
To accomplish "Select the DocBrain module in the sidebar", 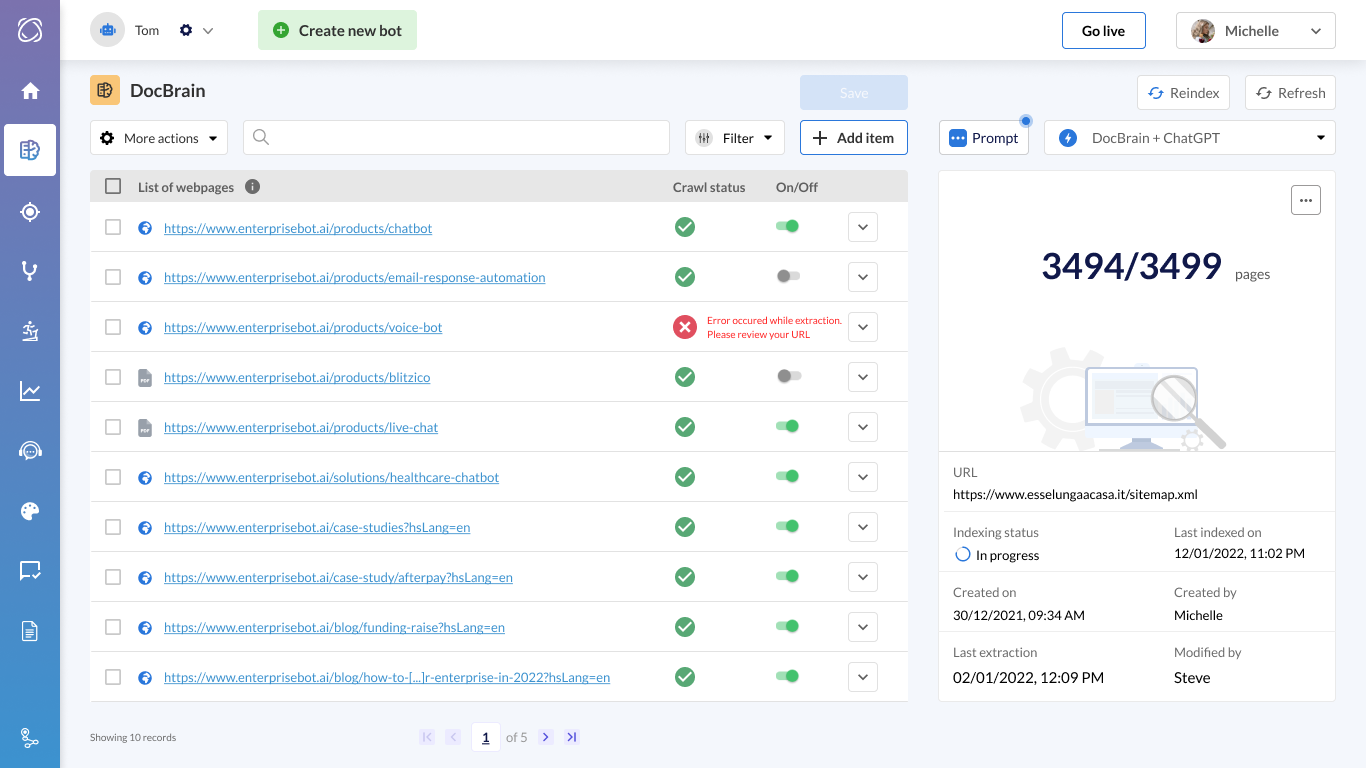I will click(x=29, y=150).
